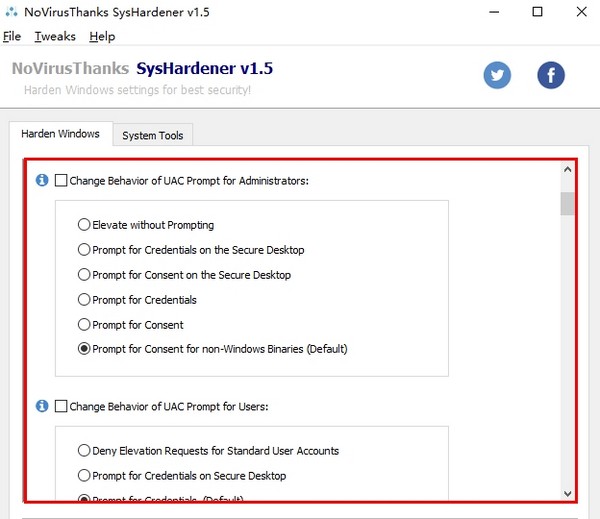Open the Facebook link icon
Image resolution: width=600 pixels, height=519 pixels.
click(551, 75)
